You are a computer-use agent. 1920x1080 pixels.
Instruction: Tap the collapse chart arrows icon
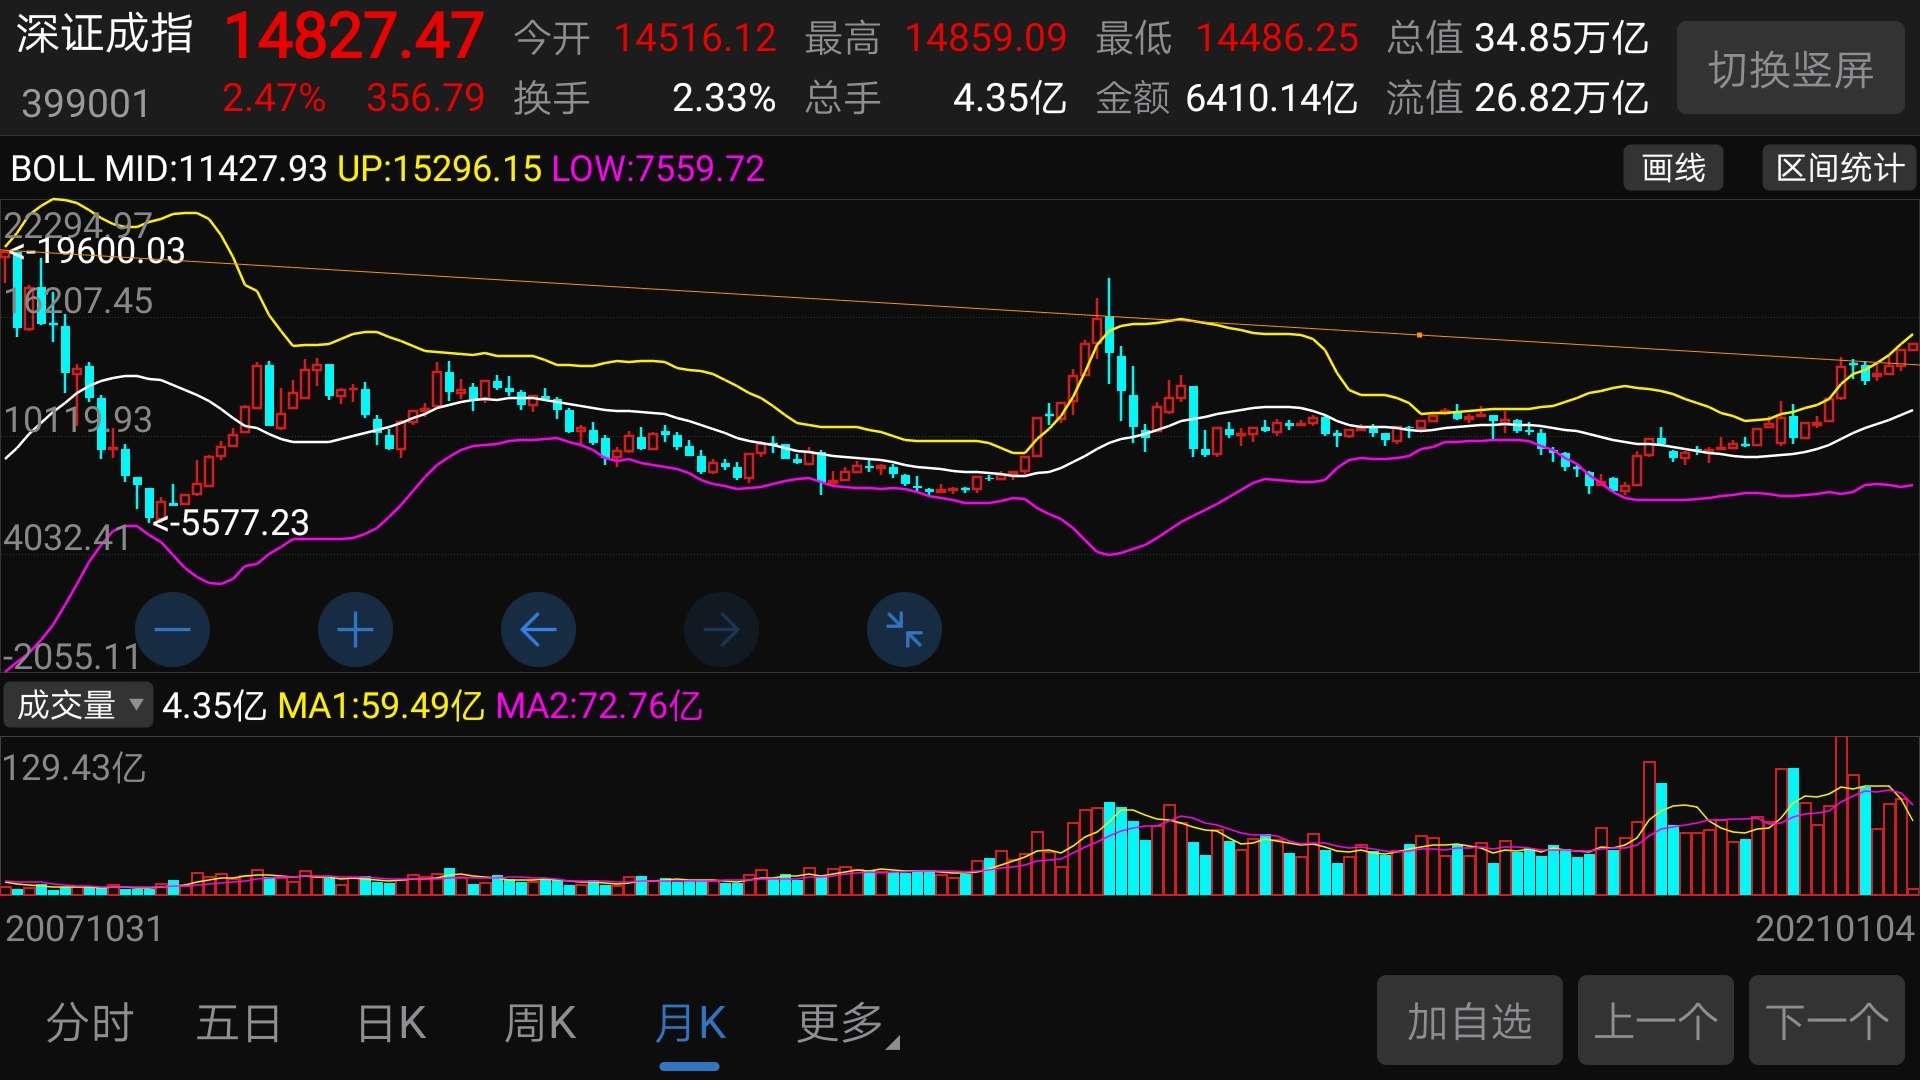(x=904, y=630)
